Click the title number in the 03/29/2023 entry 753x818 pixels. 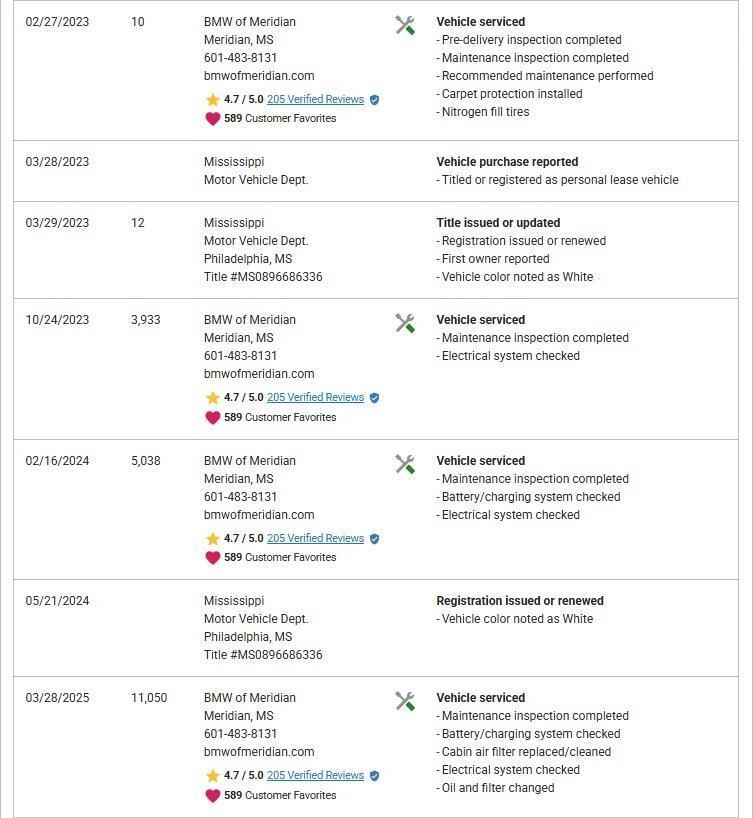(263, 277)
